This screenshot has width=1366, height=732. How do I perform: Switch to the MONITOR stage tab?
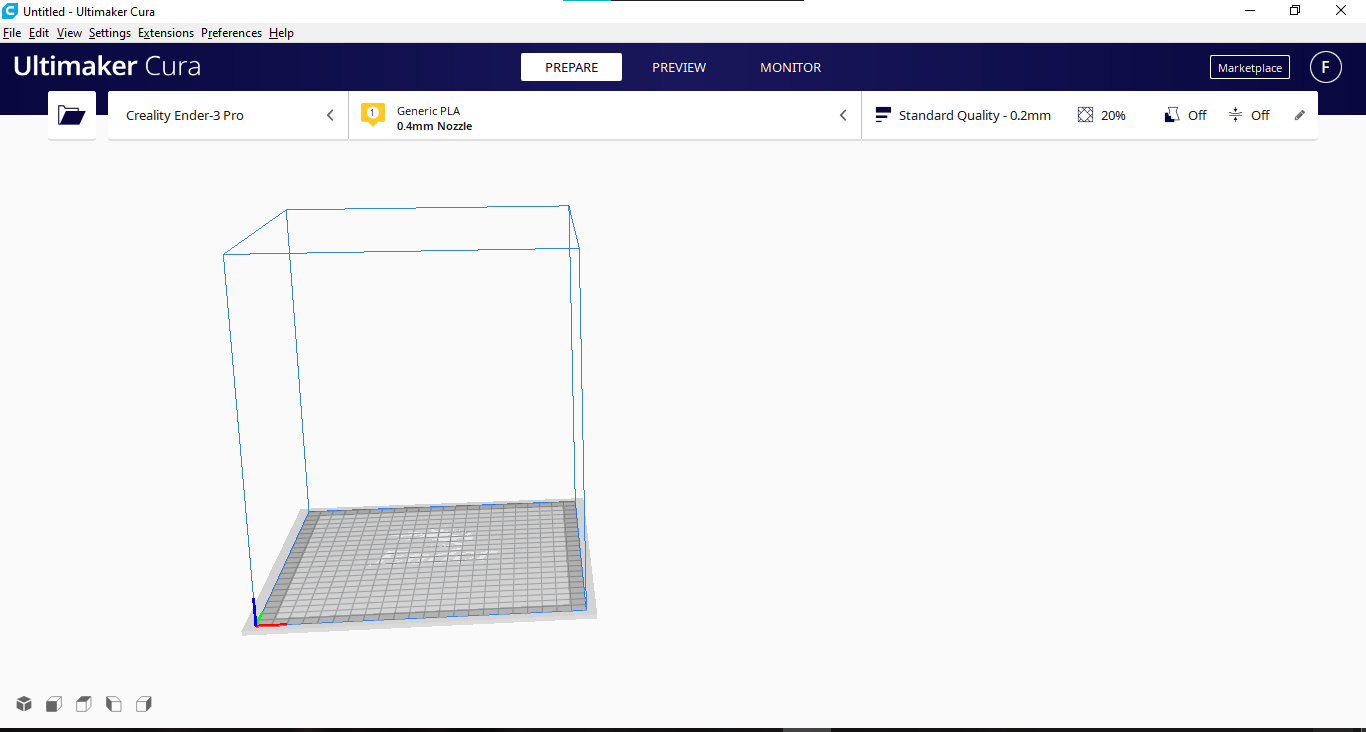coord(790,67)
